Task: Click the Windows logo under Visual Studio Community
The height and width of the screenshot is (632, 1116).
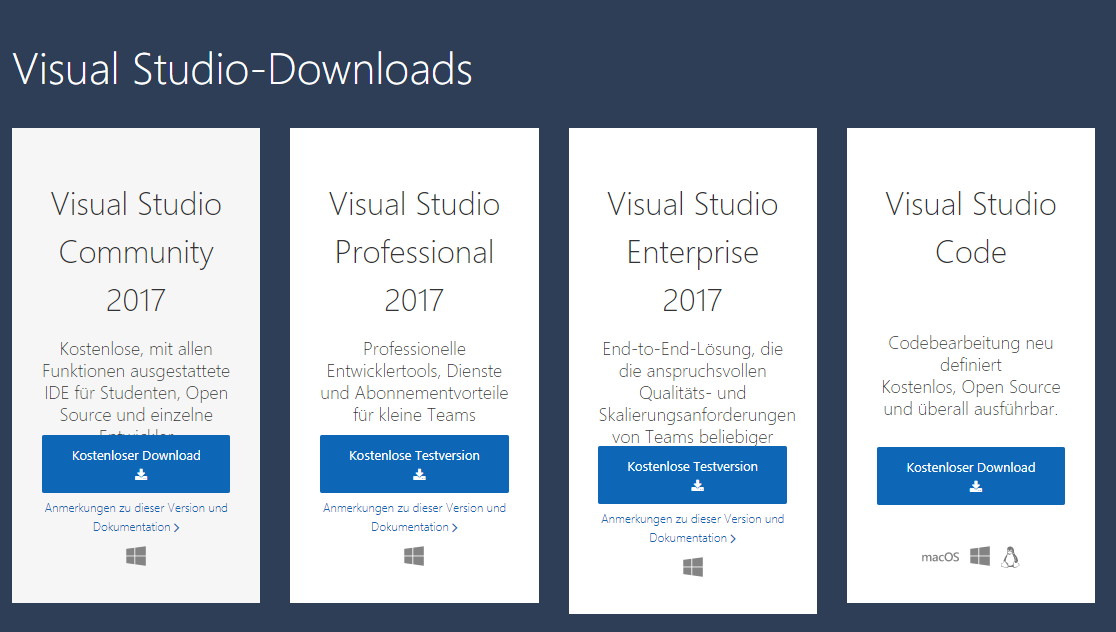Action: point(136,556)
